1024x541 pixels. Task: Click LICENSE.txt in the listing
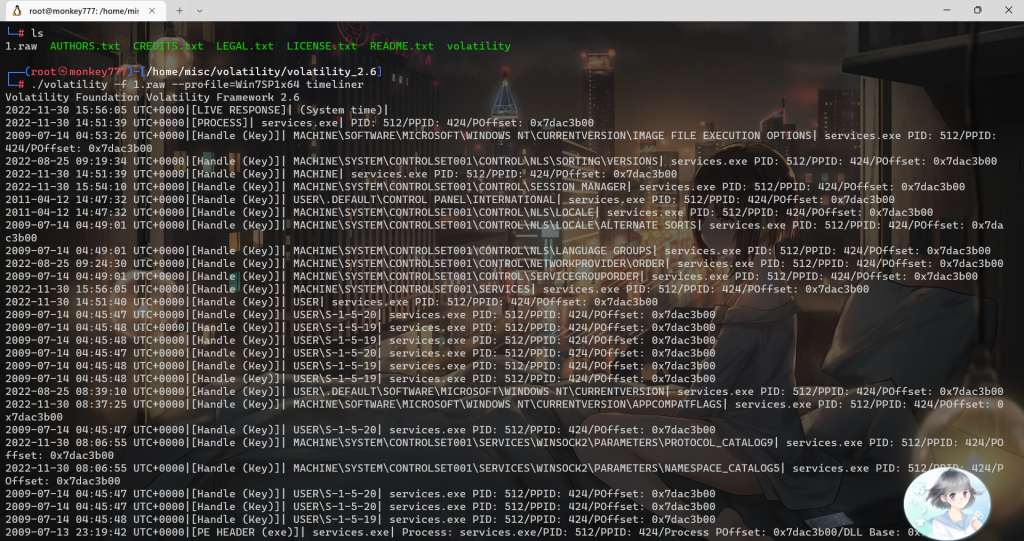[x=321, y=46]
